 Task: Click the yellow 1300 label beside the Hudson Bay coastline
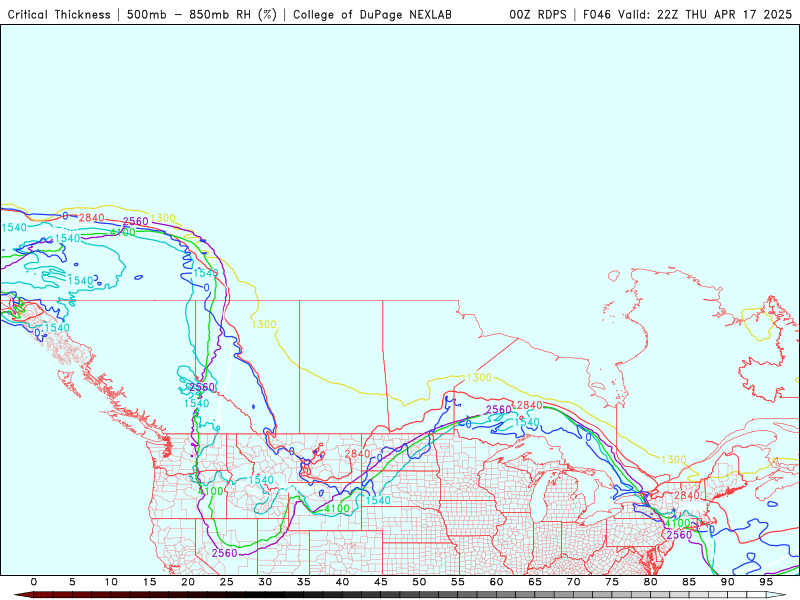click(479, 378)
